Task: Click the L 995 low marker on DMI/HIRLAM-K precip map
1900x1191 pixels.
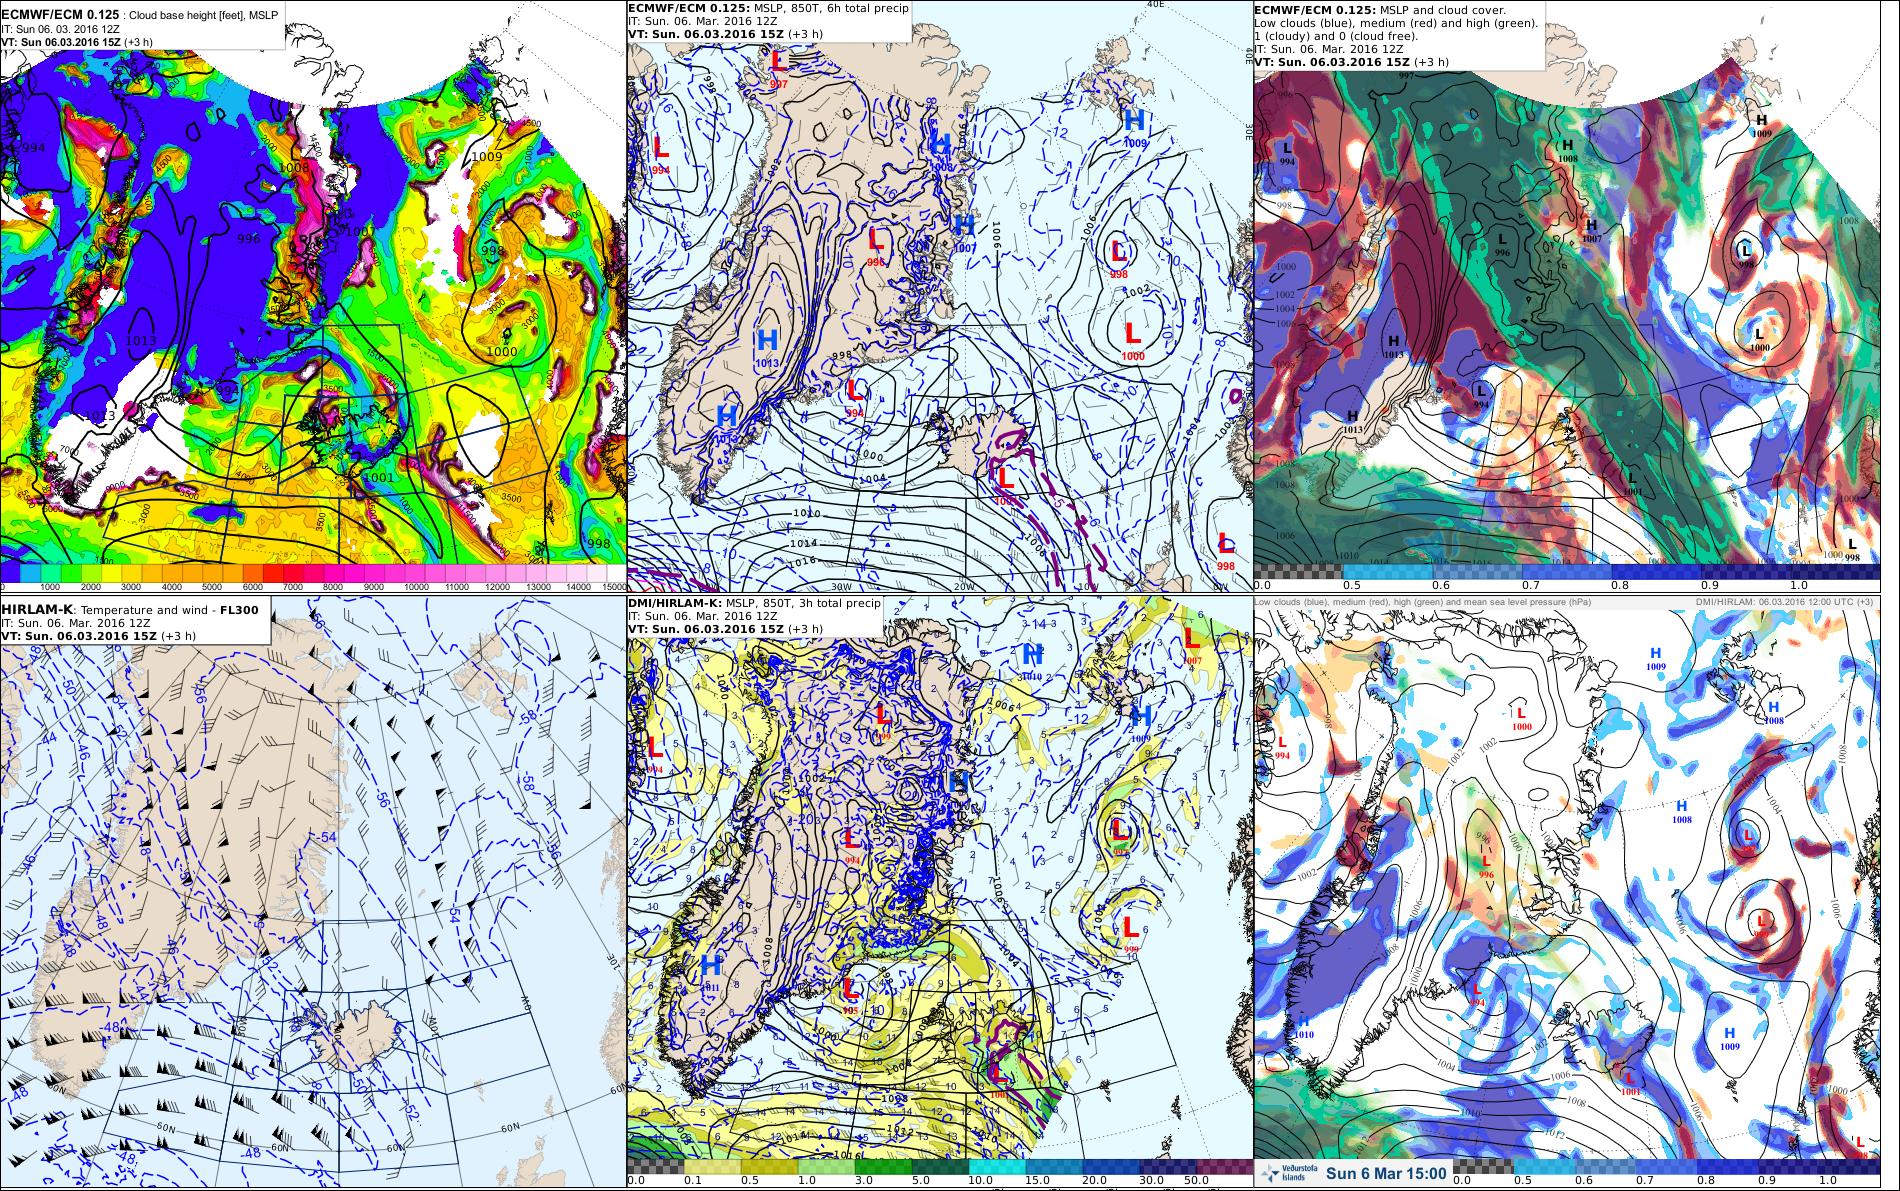Action: tap(851, 994)
